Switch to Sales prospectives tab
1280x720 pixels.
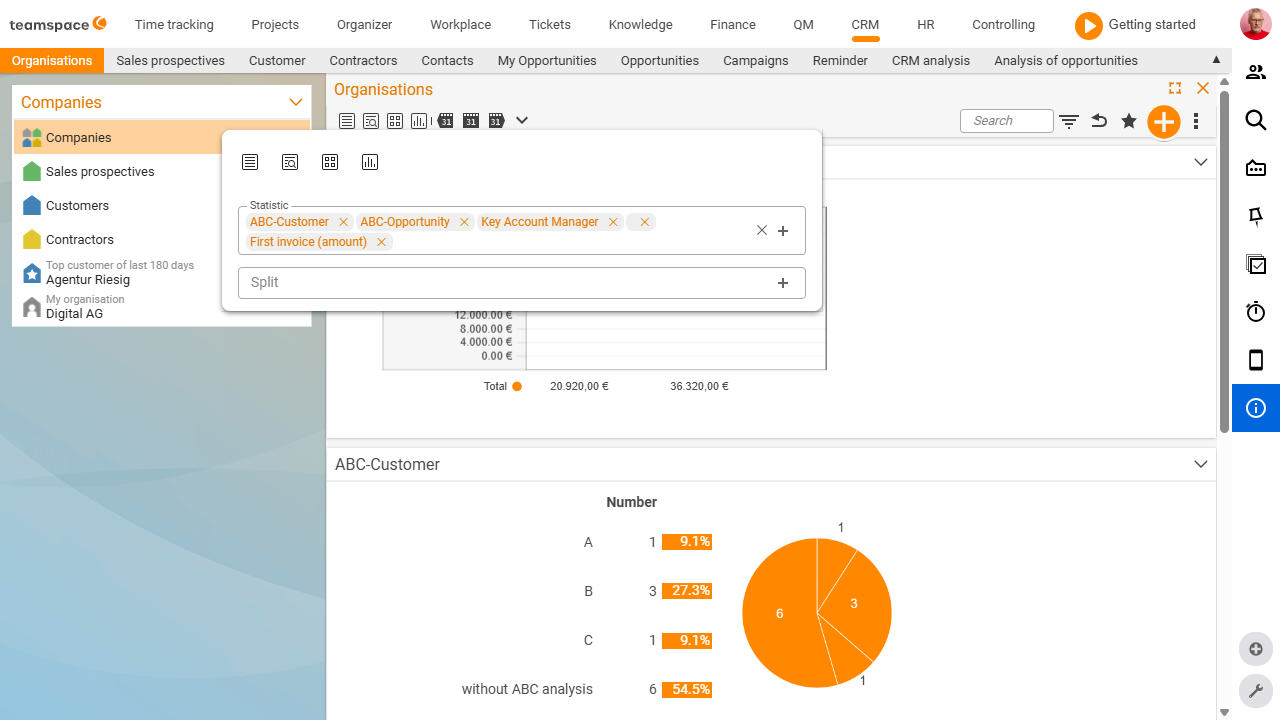(x=171, y=61)
